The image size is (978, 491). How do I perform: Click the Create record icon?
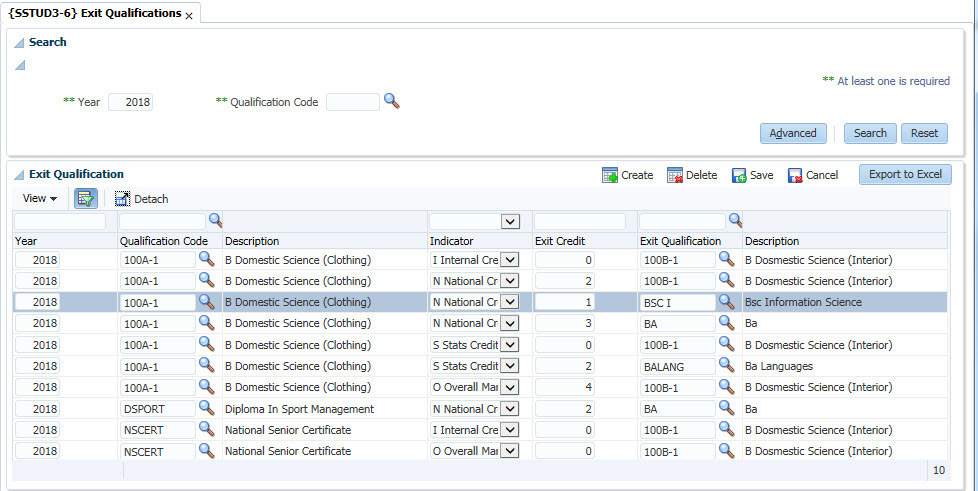tap(609, 175)
